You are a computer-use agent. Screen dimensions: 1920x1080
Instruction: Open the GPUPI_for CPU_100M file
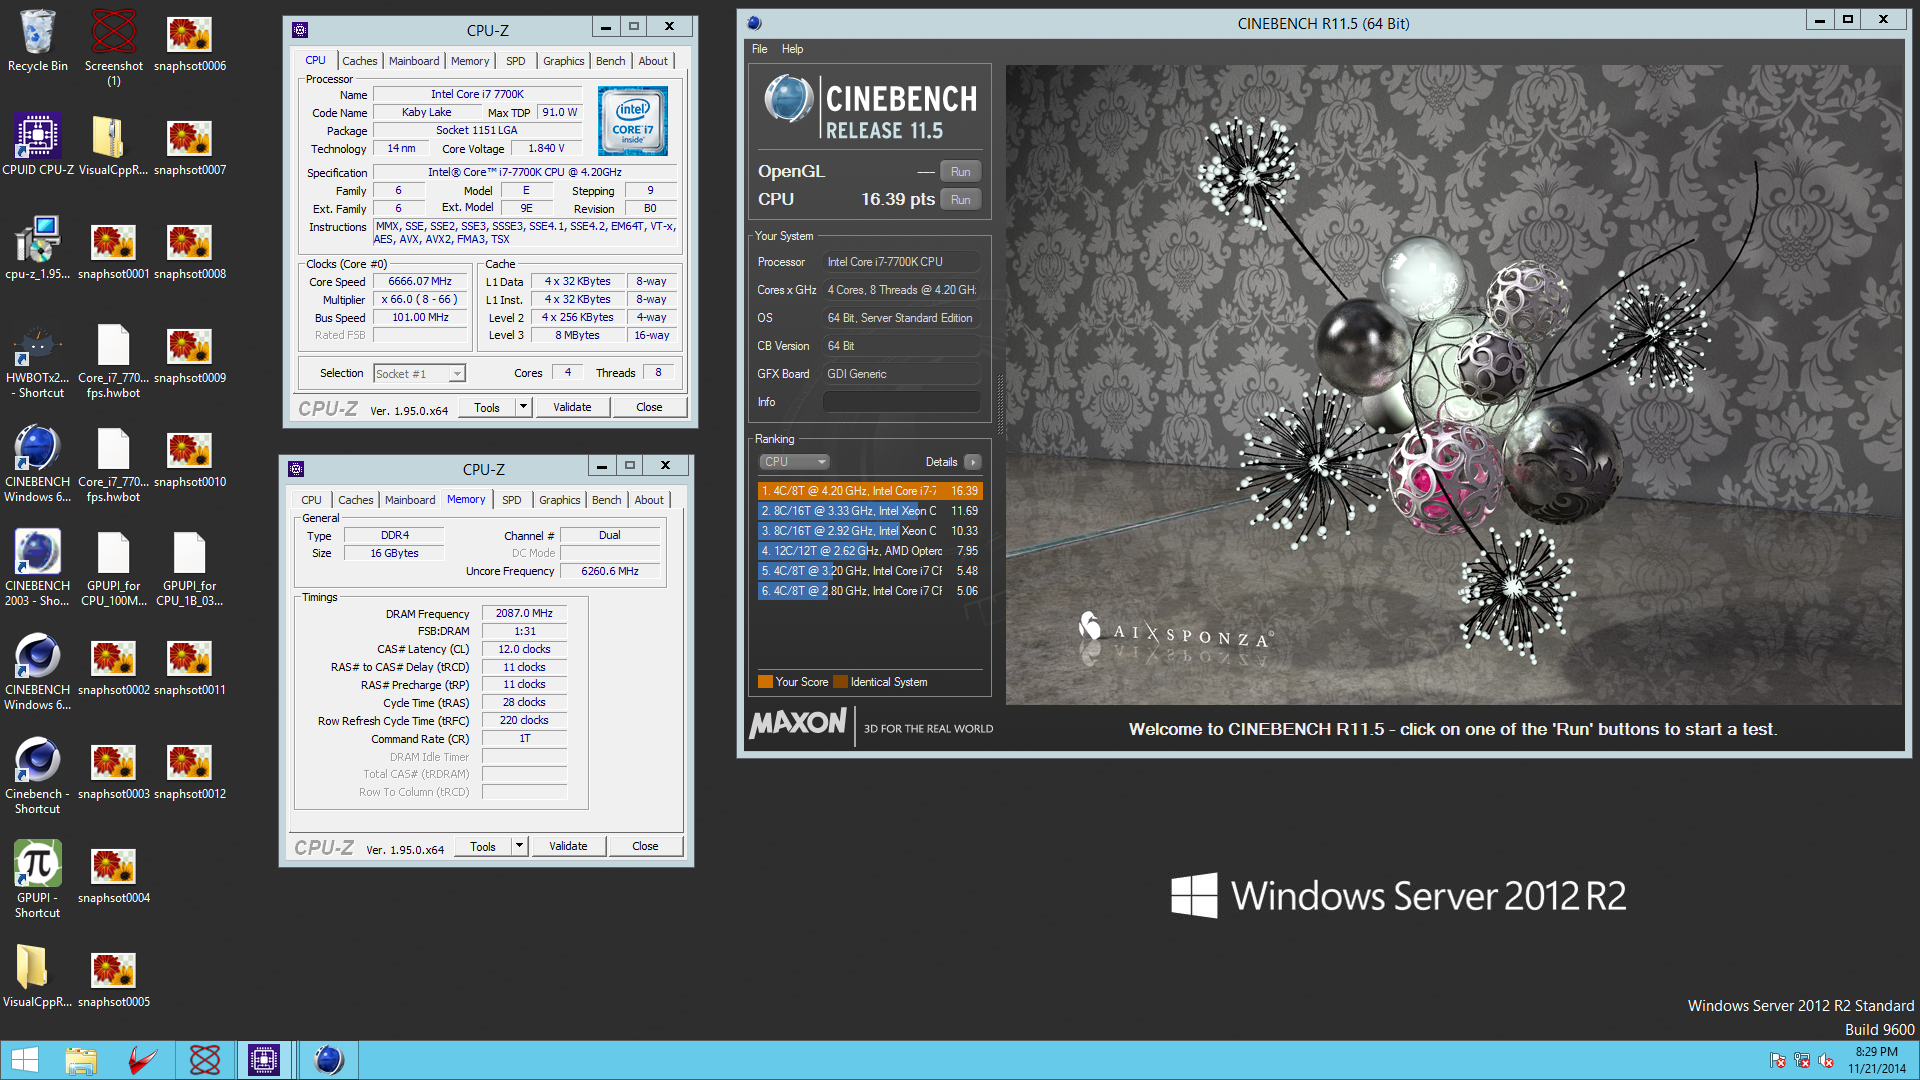(x=113, y=569)
